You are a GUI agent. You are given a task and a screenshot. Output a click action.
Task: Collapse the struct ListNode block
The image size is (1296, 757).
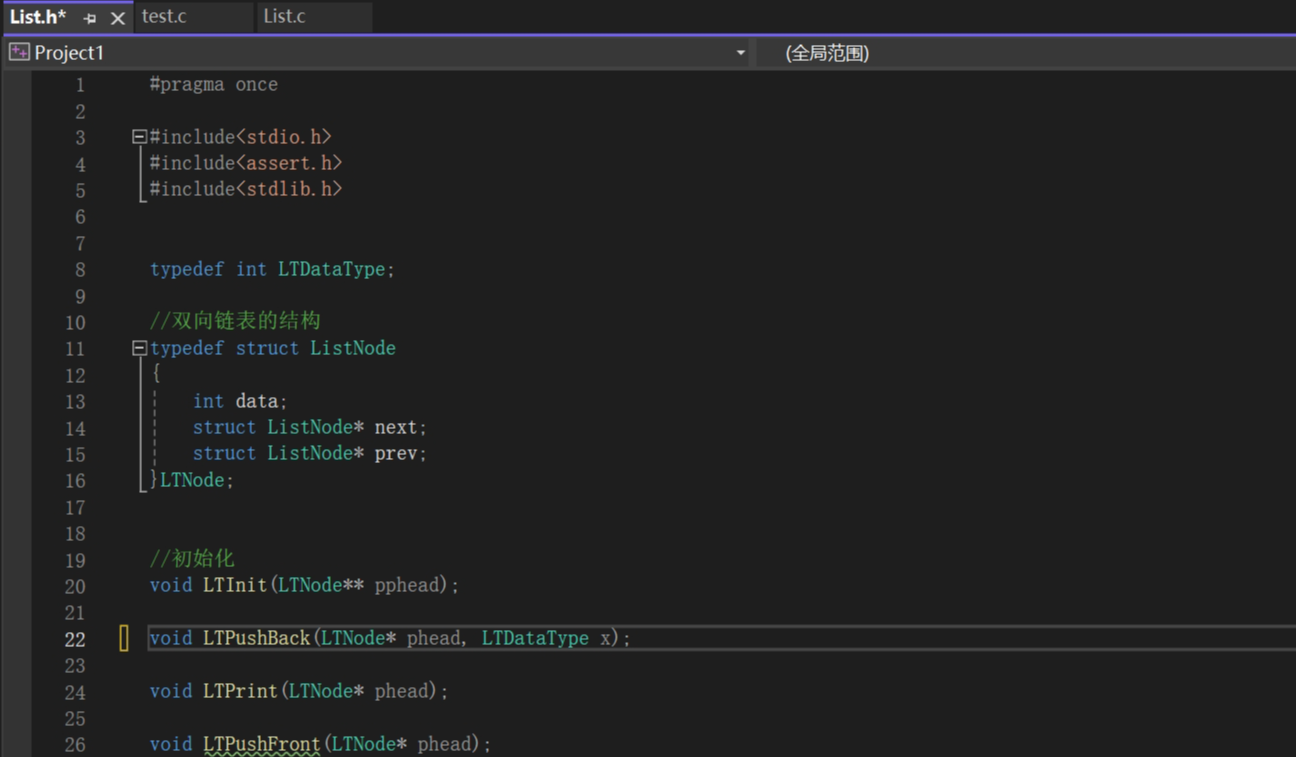(x=139, y=348)
